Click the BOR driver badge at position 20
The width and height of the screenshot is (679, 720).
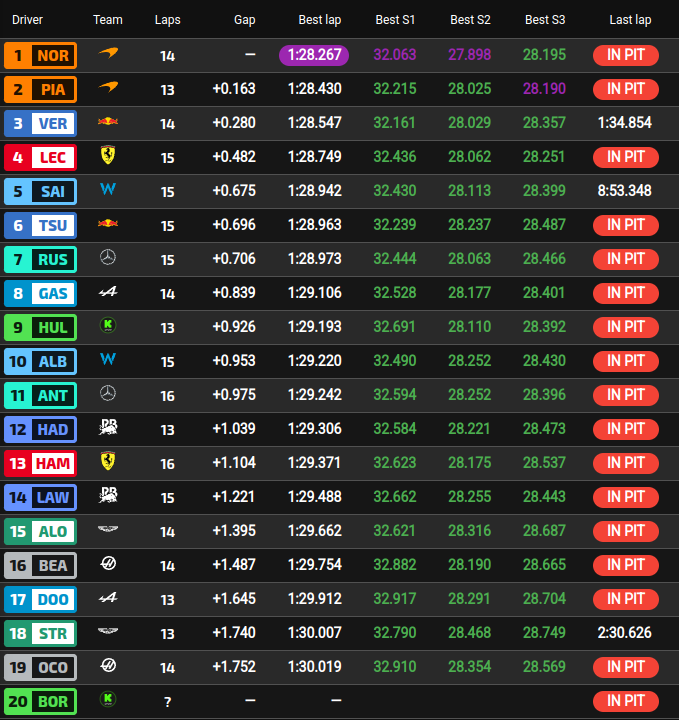click(x=40, y=701)
